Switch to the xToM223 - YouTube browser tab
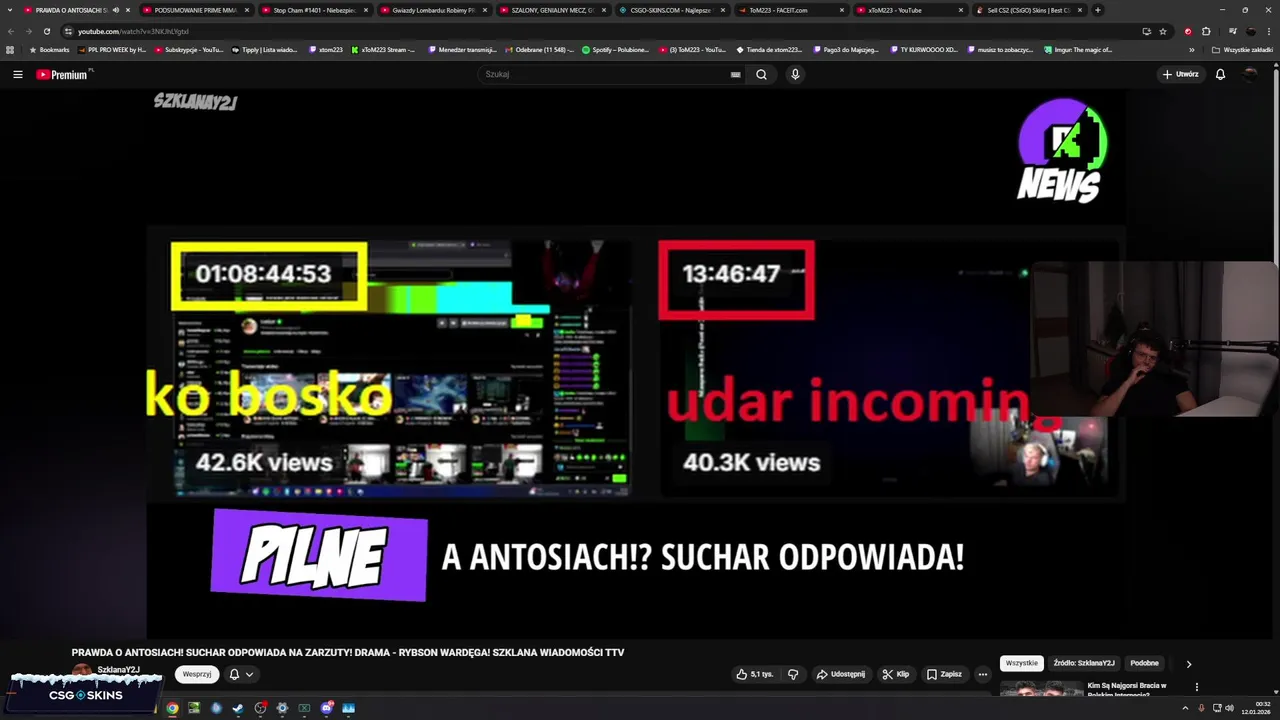 [x=909, y=10]
